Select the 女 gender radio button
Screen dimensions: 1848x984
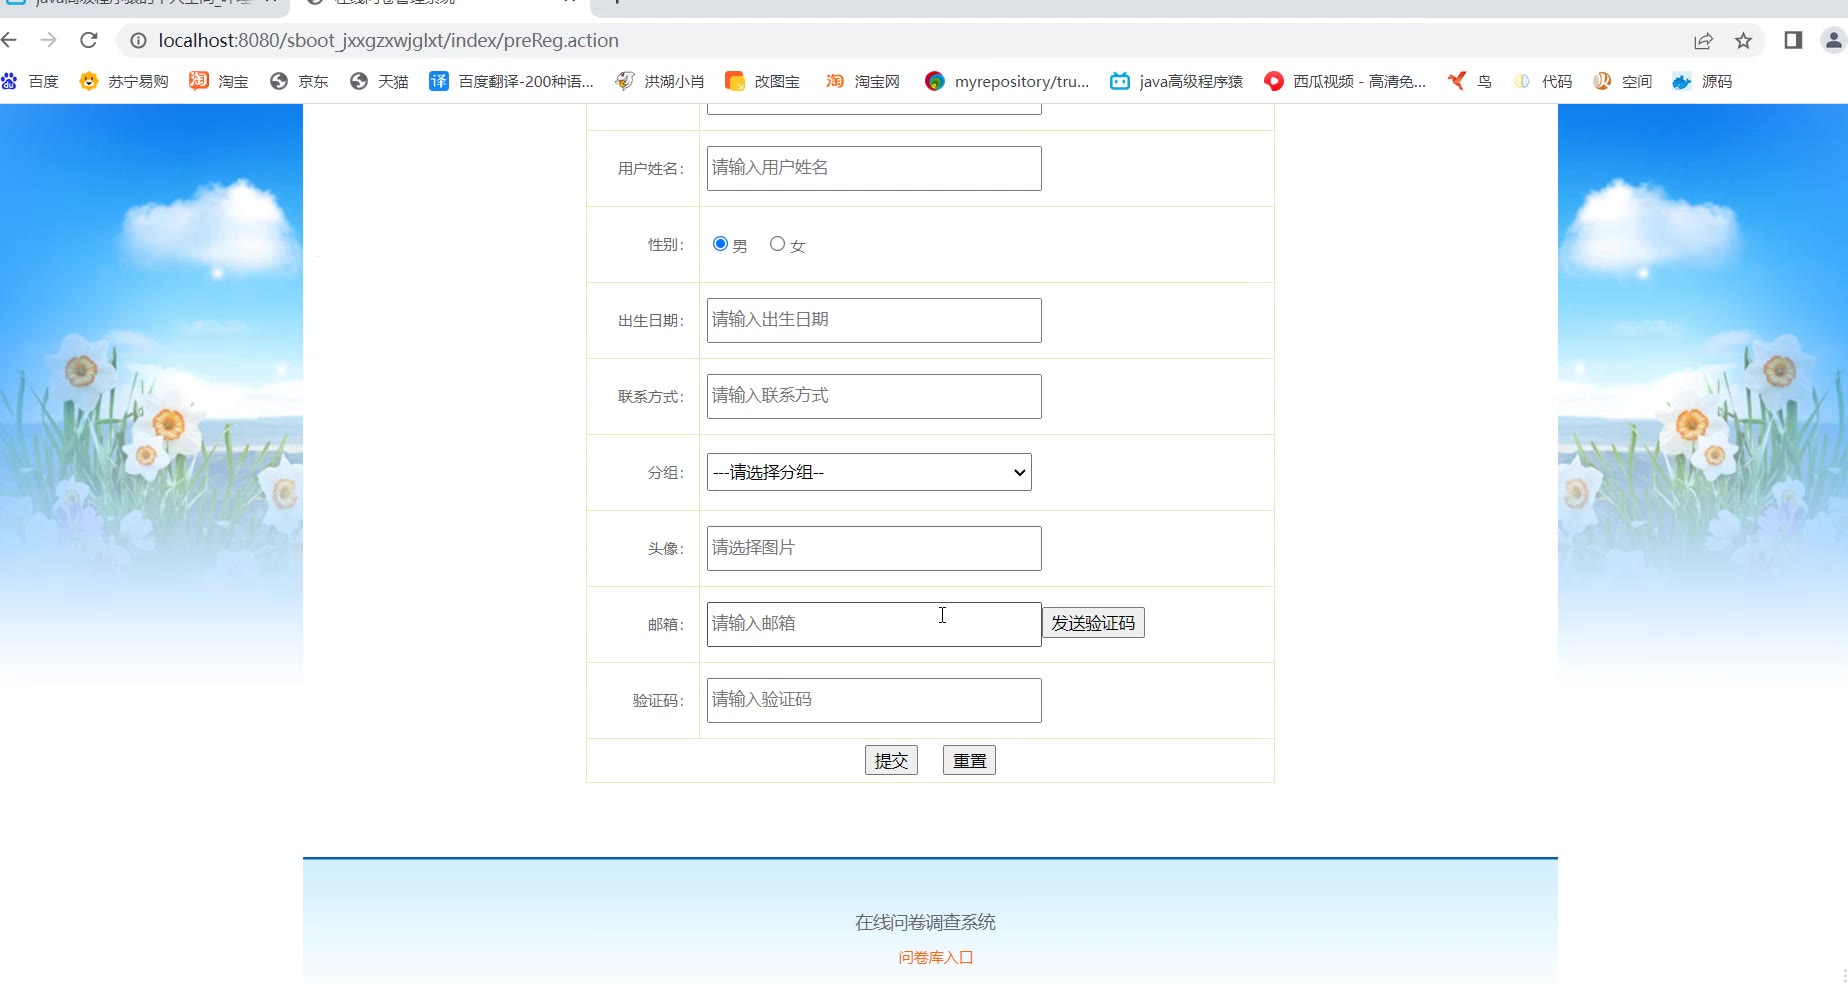click(777, 244)
